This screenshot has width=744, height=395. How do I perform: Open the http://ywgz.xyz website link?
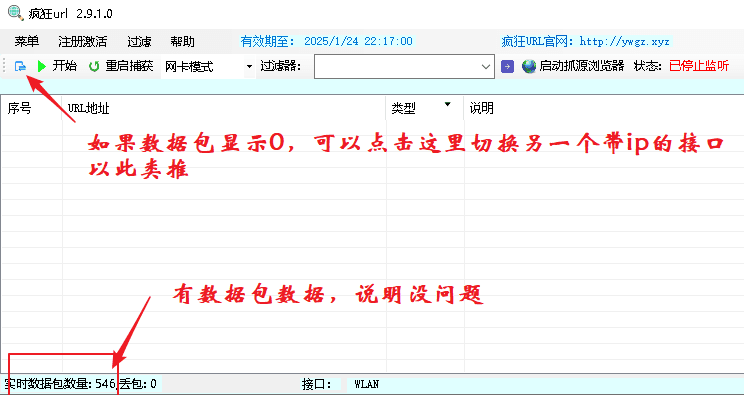[x=624, y=41]
